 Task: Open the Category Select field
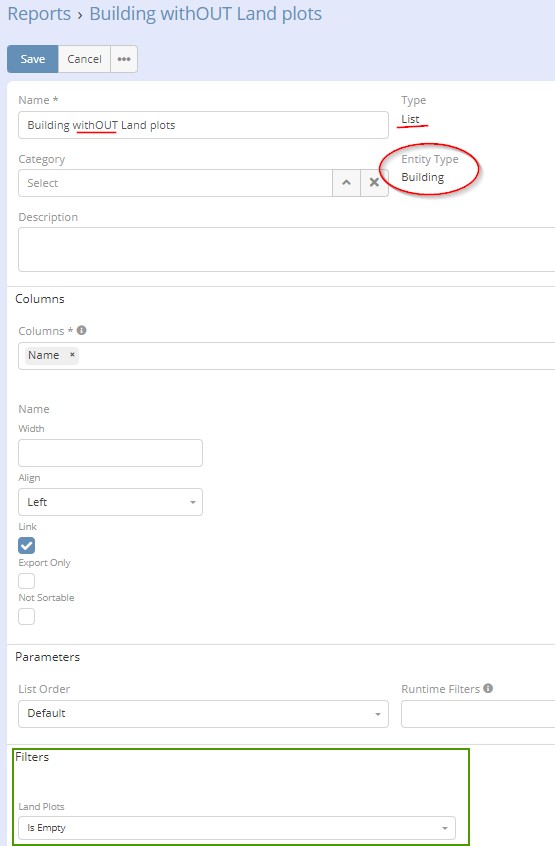pyautogui.click(x=175, y=183)
